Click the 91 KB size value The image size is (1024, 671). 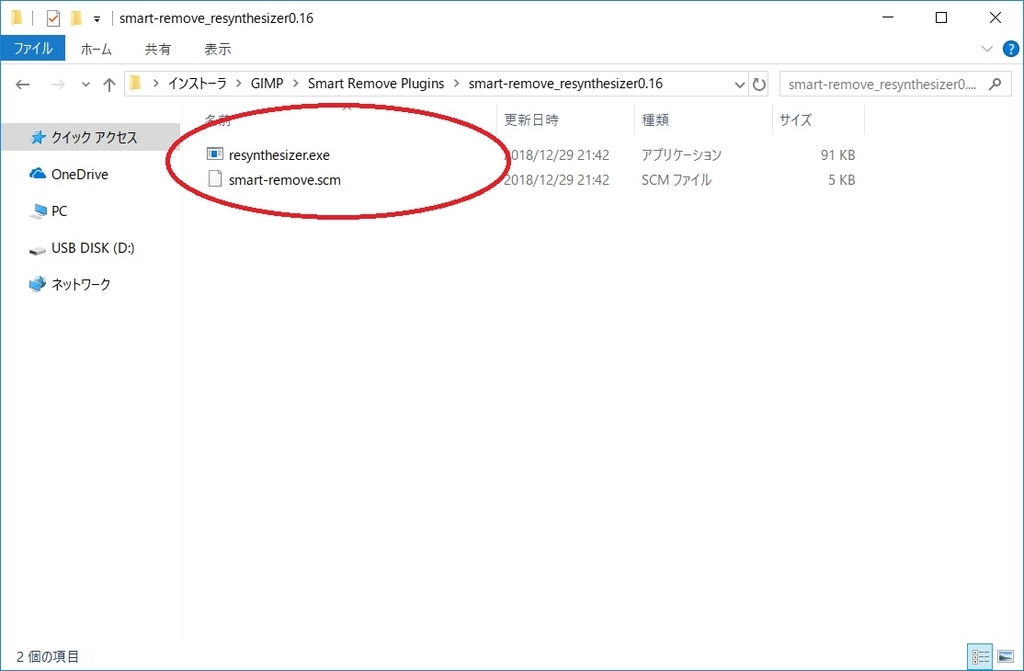pyautogui.click(x=838, y=155)
